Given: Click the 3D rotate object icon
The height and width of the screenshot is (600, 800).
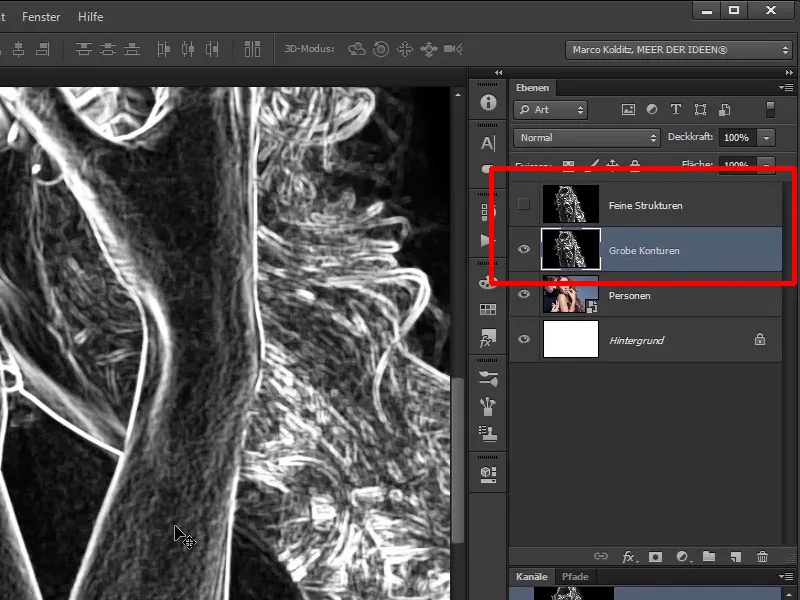Looking at the screenshot, I should click(357, 49).
